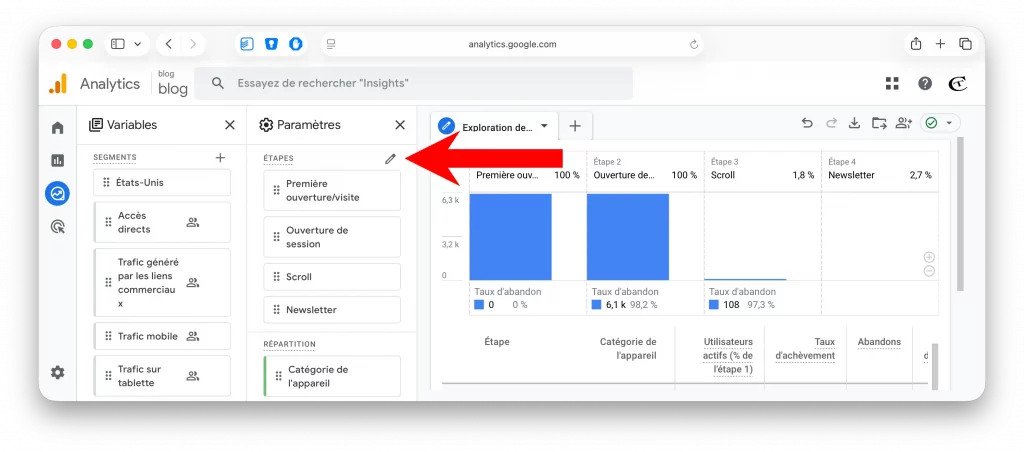This screenshot has width=1024, height=452.
Task: Click the Bitwarden shield extension icon
Action: tap(271, 44)
